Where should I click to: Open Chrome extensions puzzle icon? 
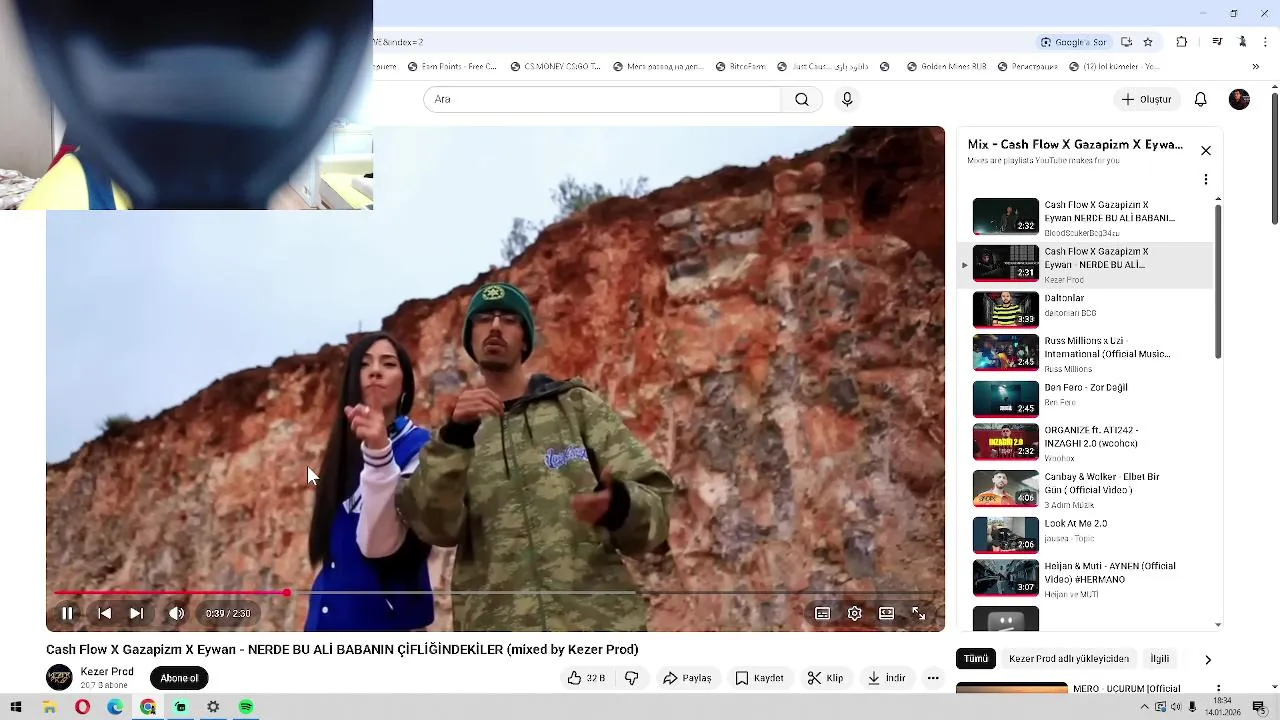[1182, 42]
